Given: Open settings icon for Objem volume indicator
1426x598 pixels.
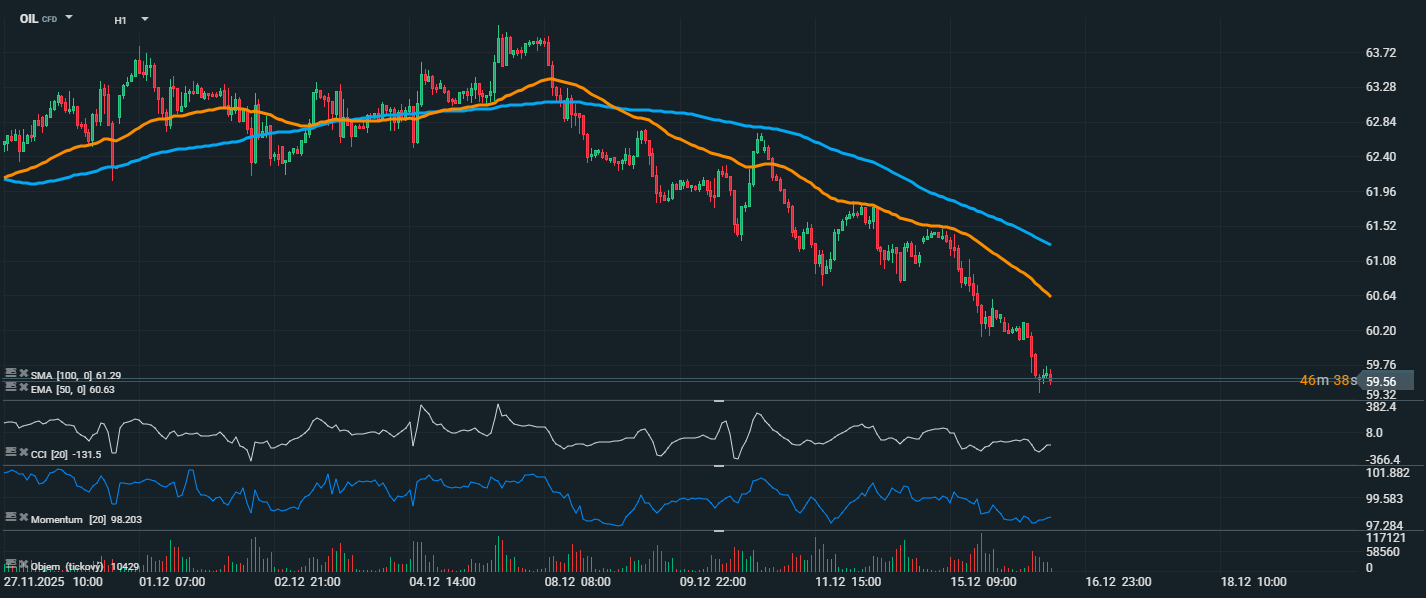Looking at the screenshot, I should (10, 565).
